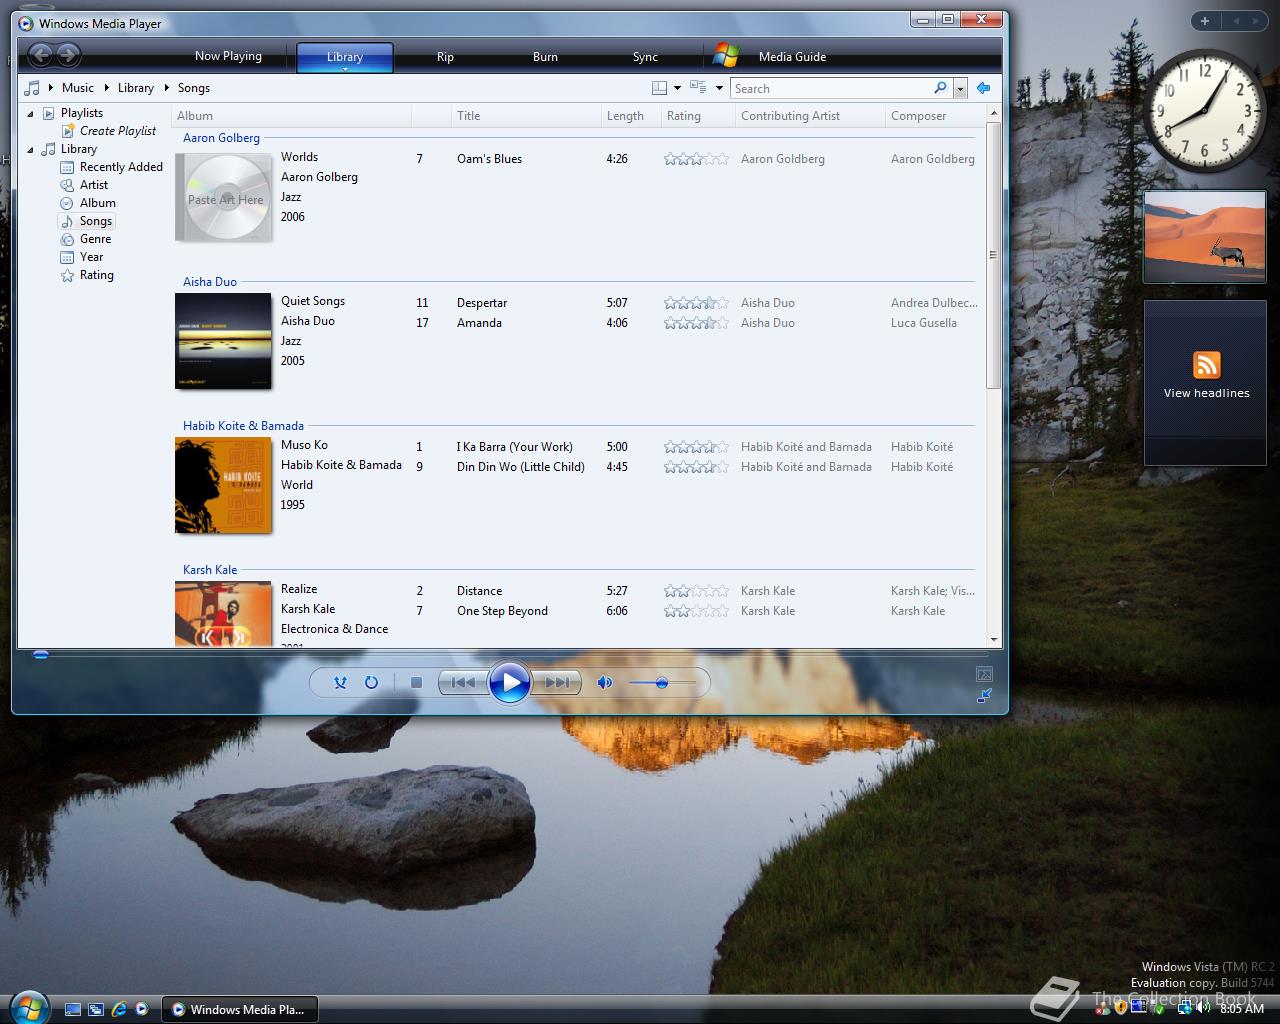Click the Layout Options icon
The image size is (1280, 1024).
(x=660, y=88)
